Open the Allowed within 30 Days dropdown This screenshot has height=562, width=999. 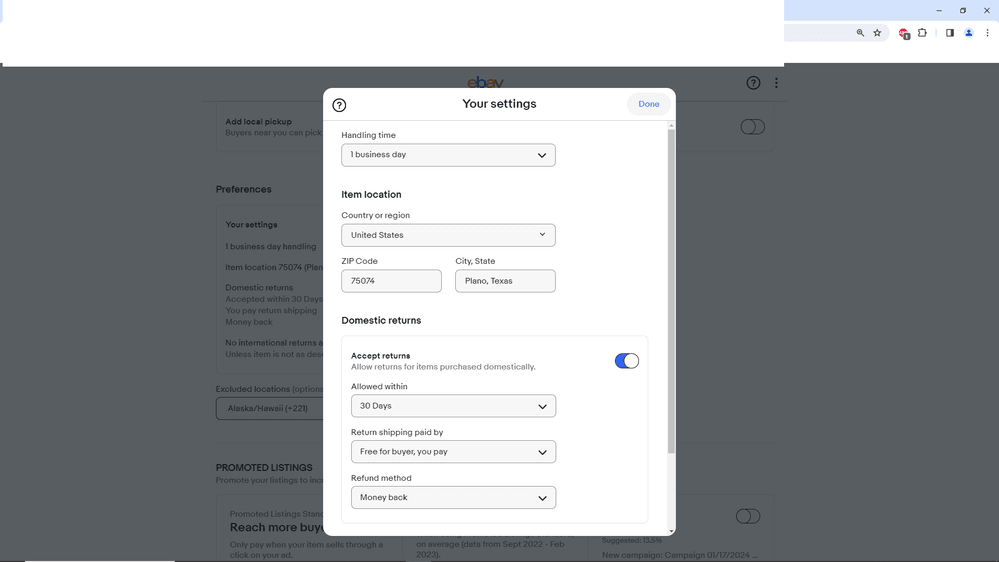(453, 406)
